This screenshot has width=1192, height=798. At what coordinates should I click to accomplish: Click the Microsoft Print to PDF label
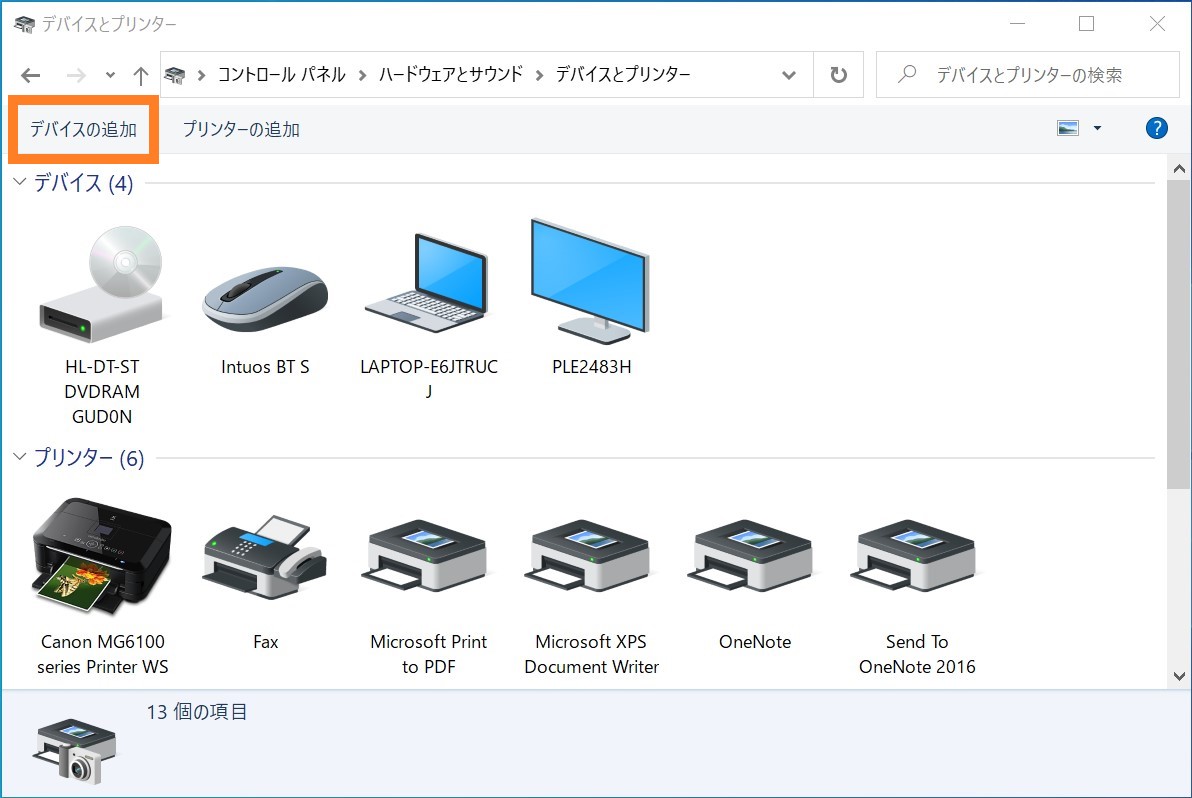click(x=428, y=654)
